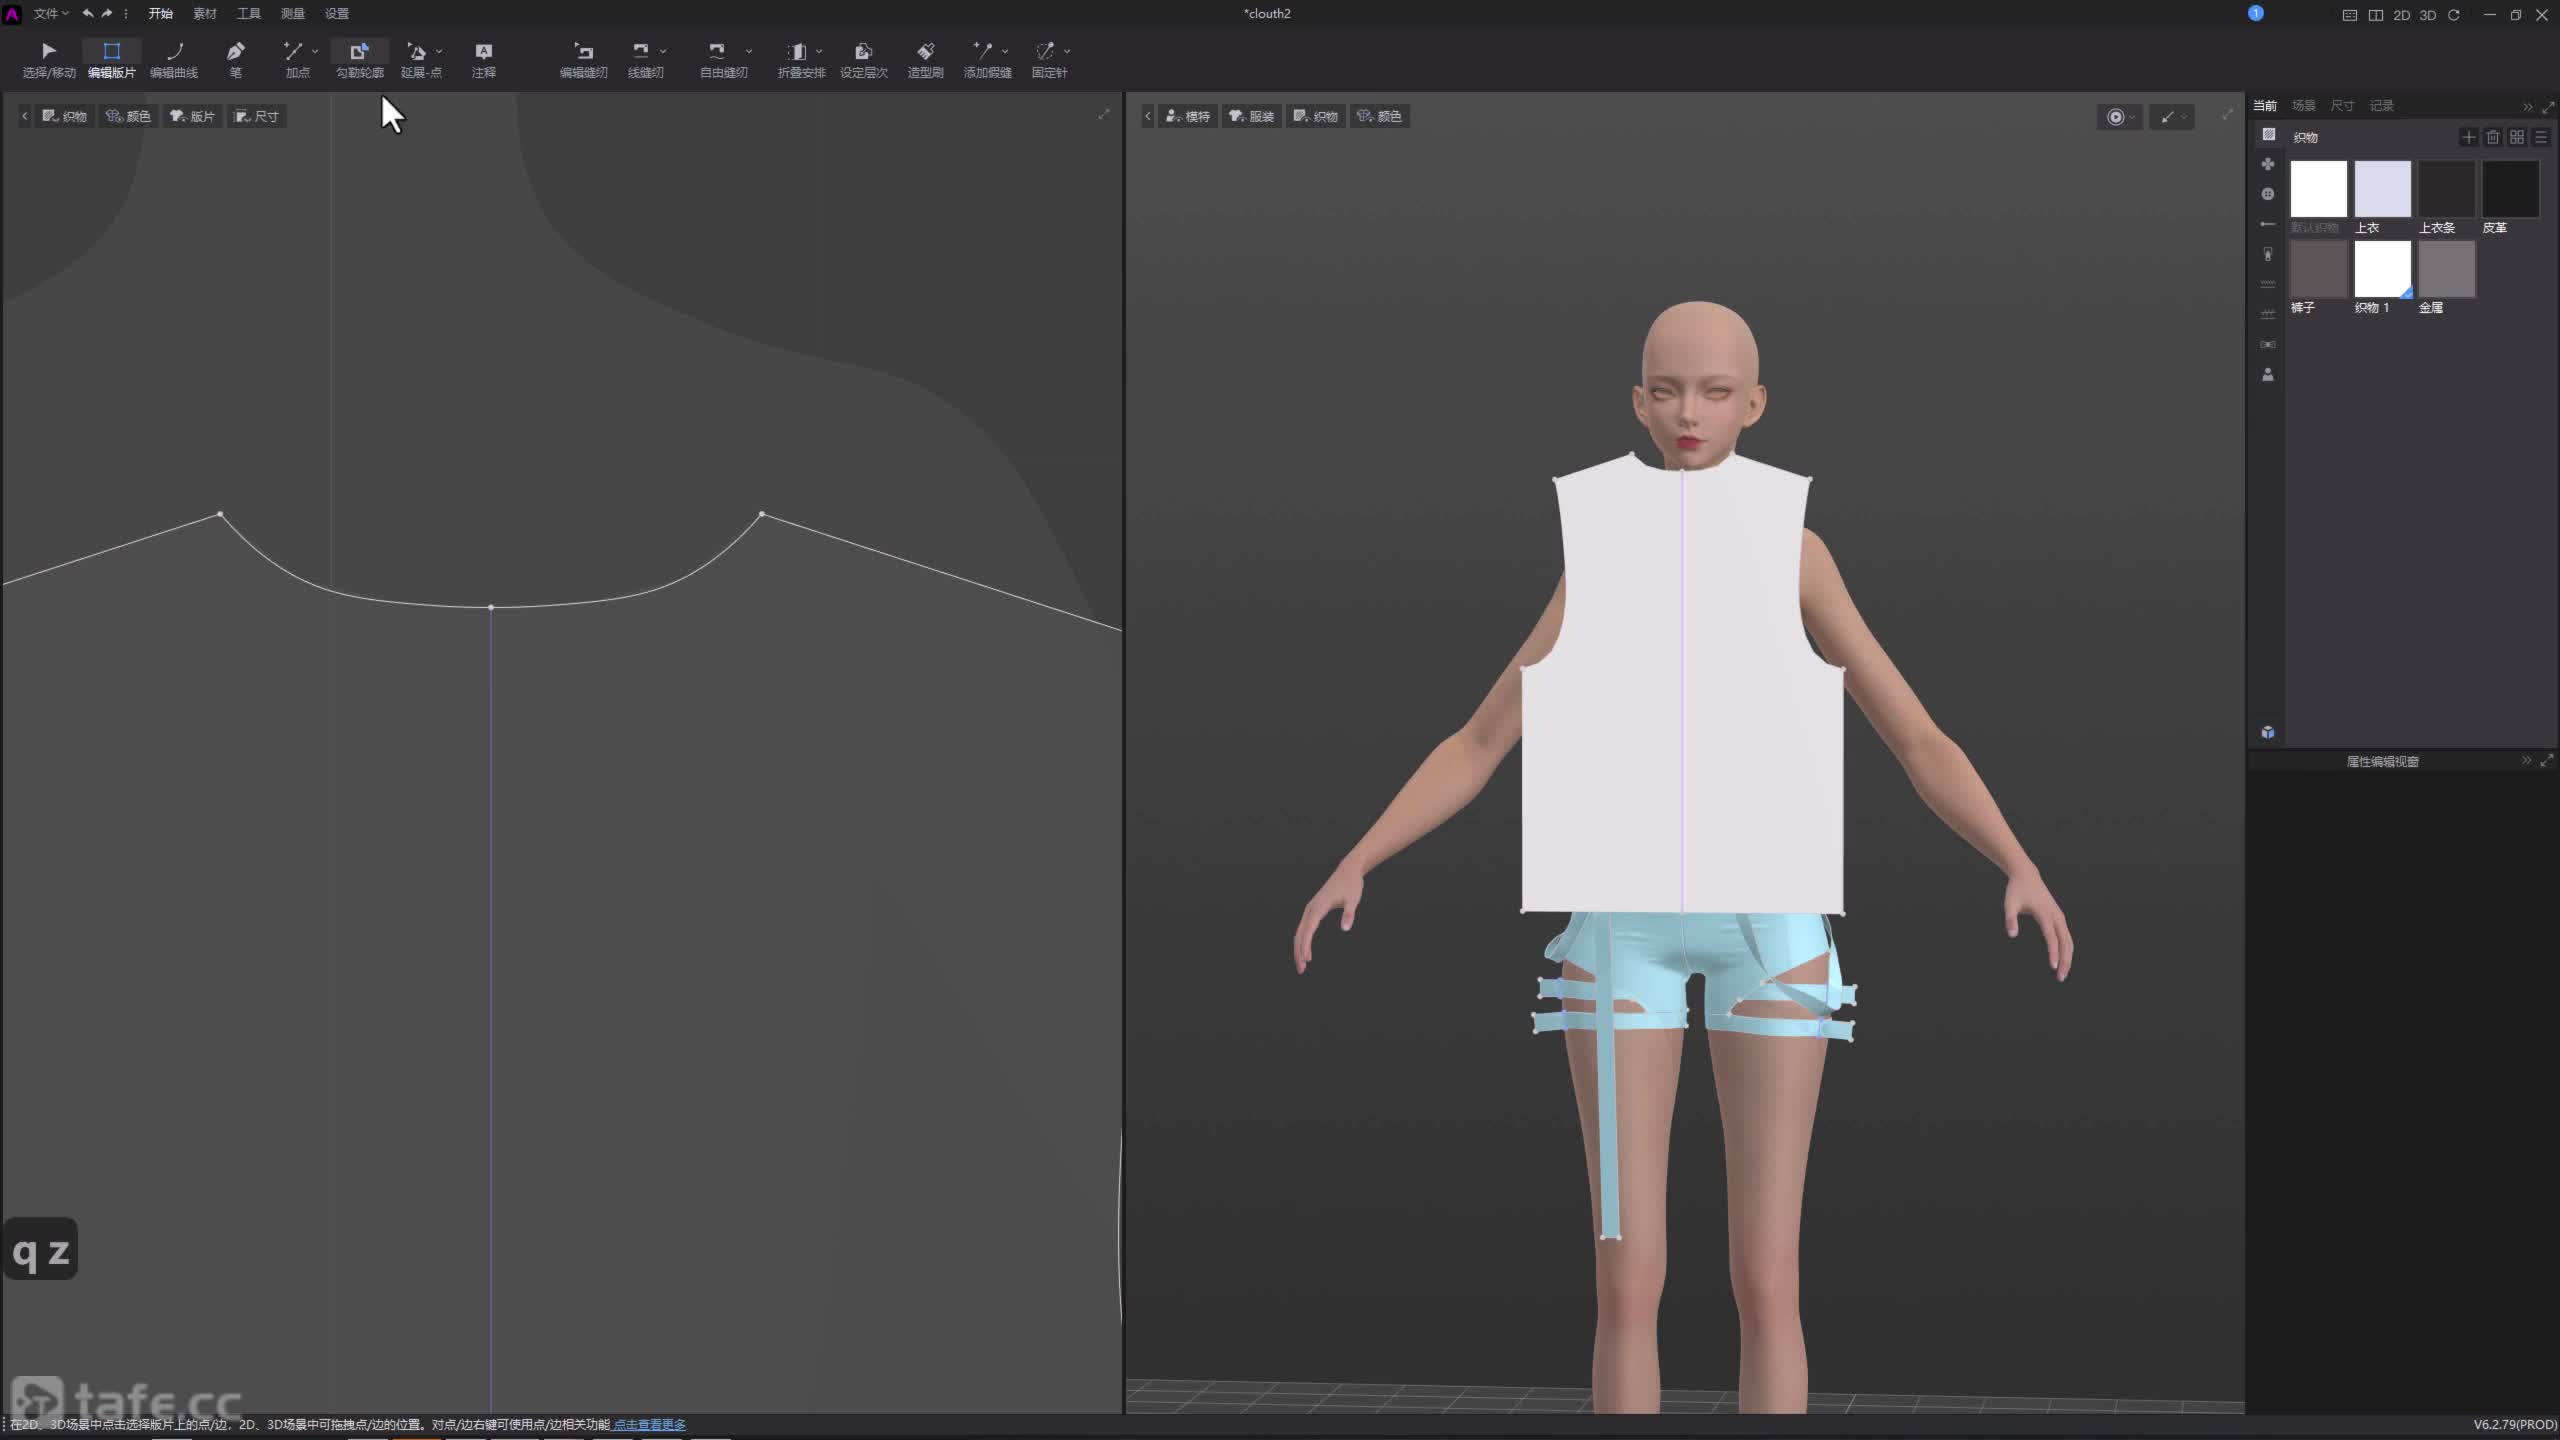Image resolution: width=2560 pixels, height=1440 pixels.
Task: Follow the 点击查看更多 link in status bar
Action: coord(649,1424)
